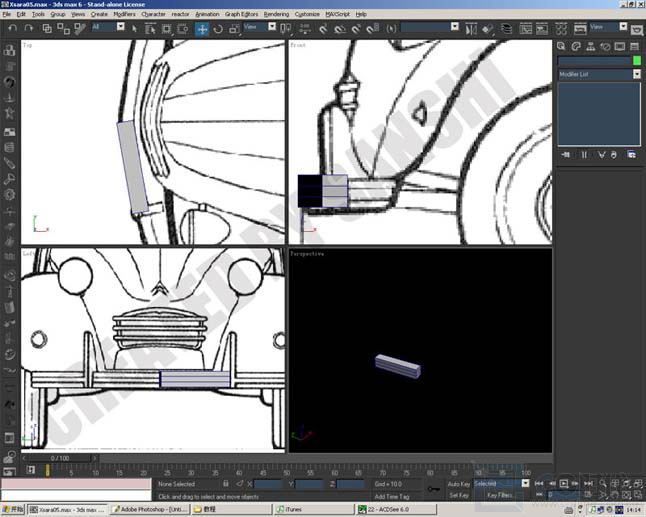Switch to the Motion command panel tab
This screenshot has height=517, width=646.
click(x=605, y=46)
